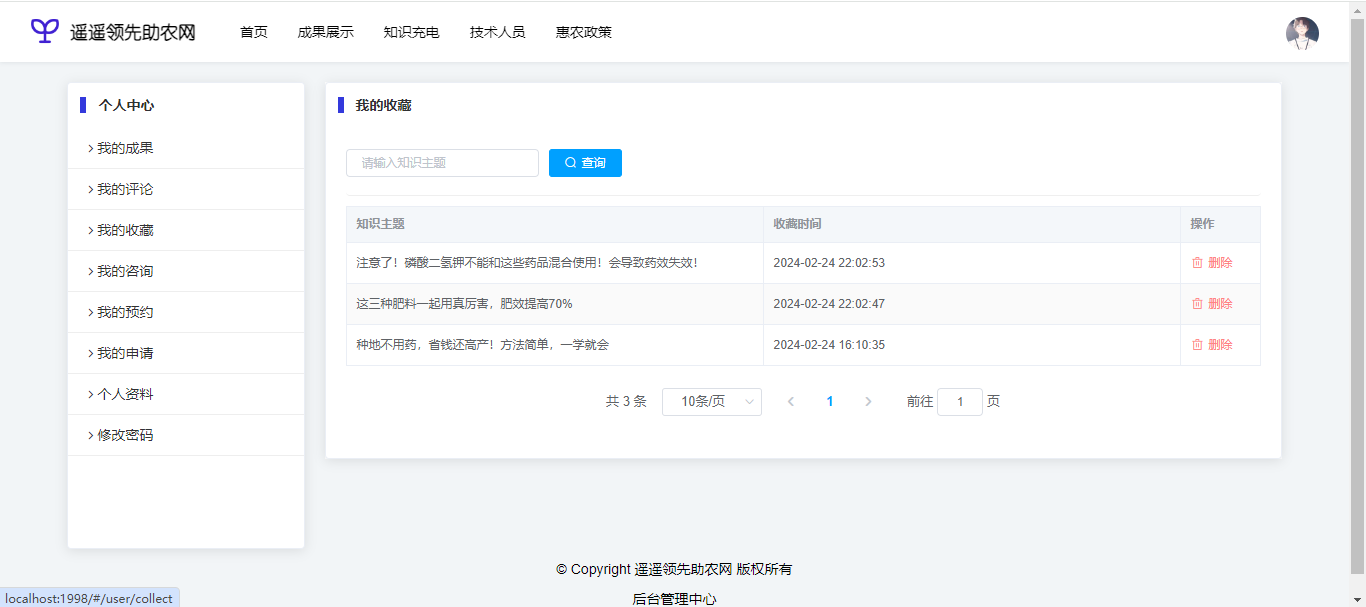Image resolution: width=1366 pixels, height=607 pixels.
Task: Click the 后台管理中心 footer link
Action: tap(674, 599)
